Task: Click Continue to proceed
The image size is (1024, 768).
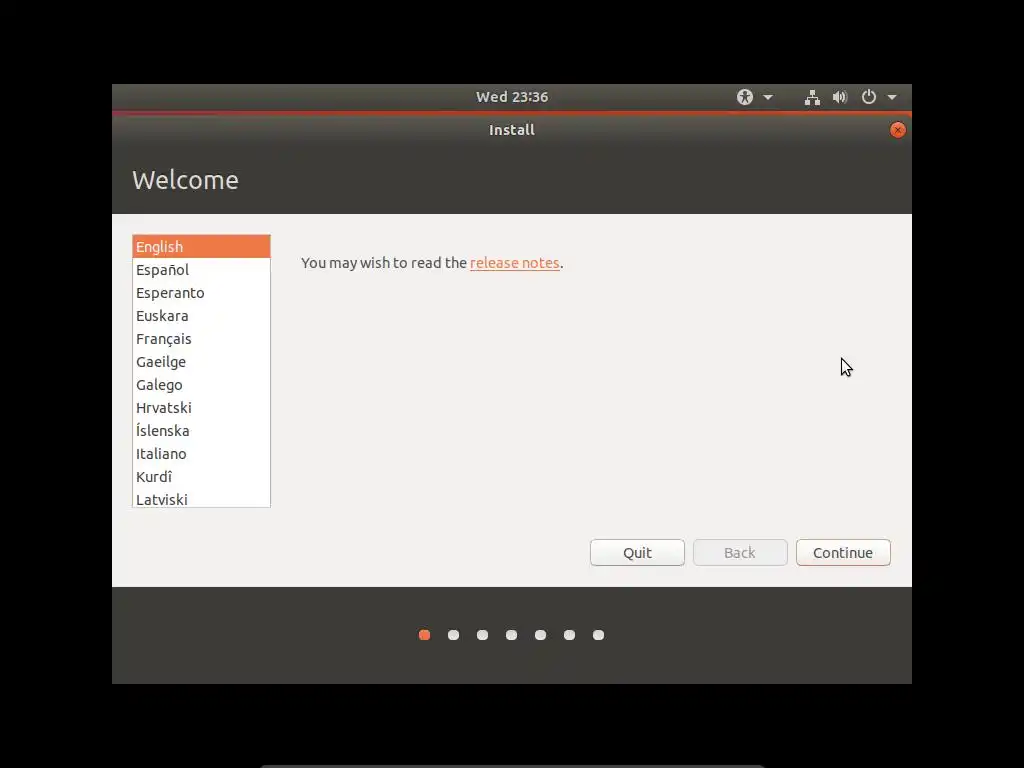Action: click(843, 552)
